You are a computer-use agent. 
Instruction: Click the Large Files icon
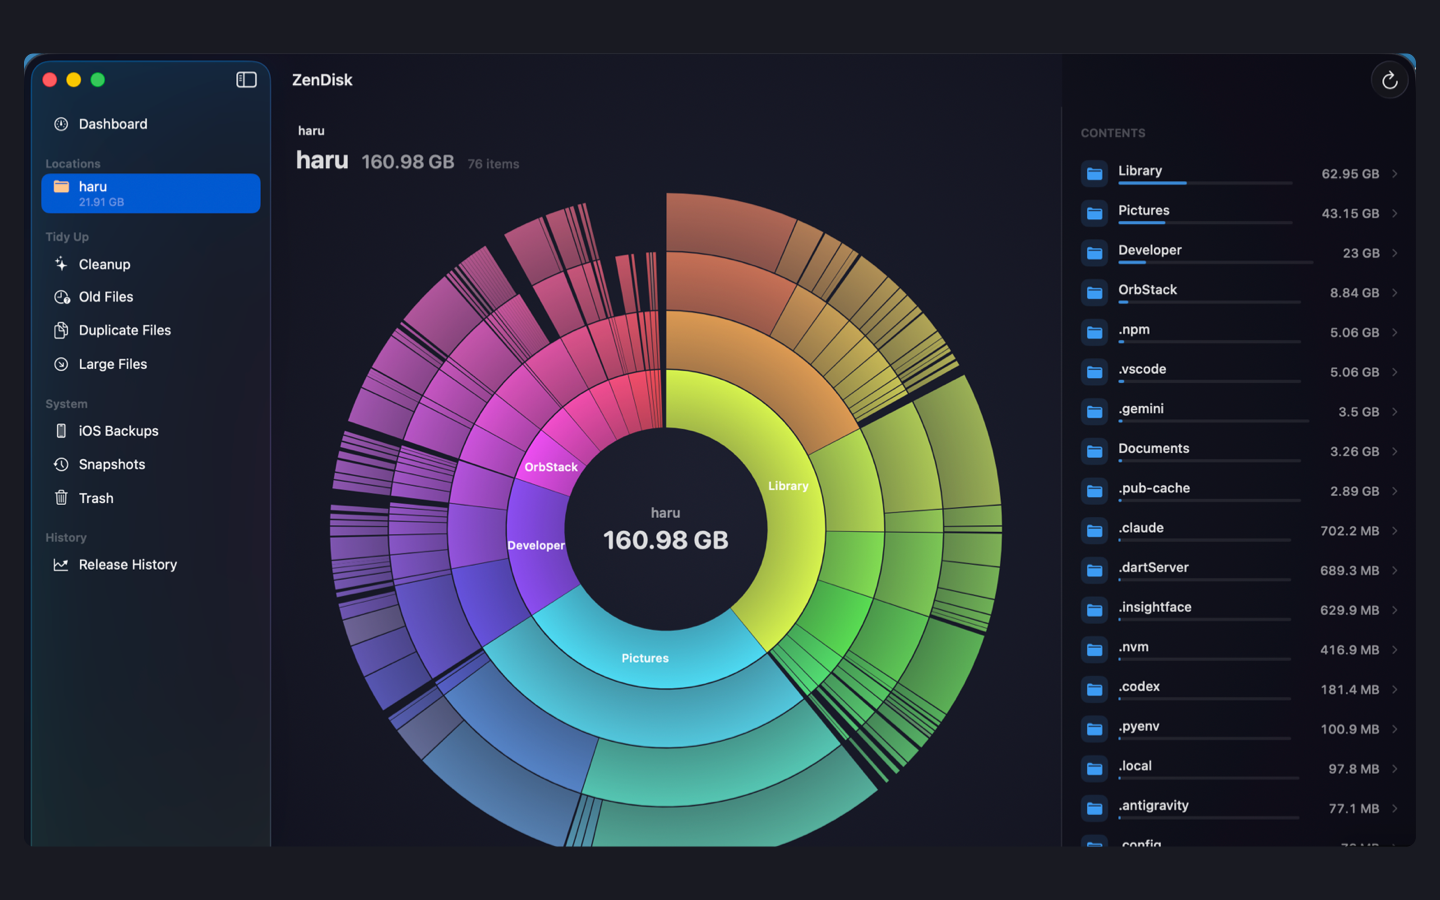click(61, 364)
